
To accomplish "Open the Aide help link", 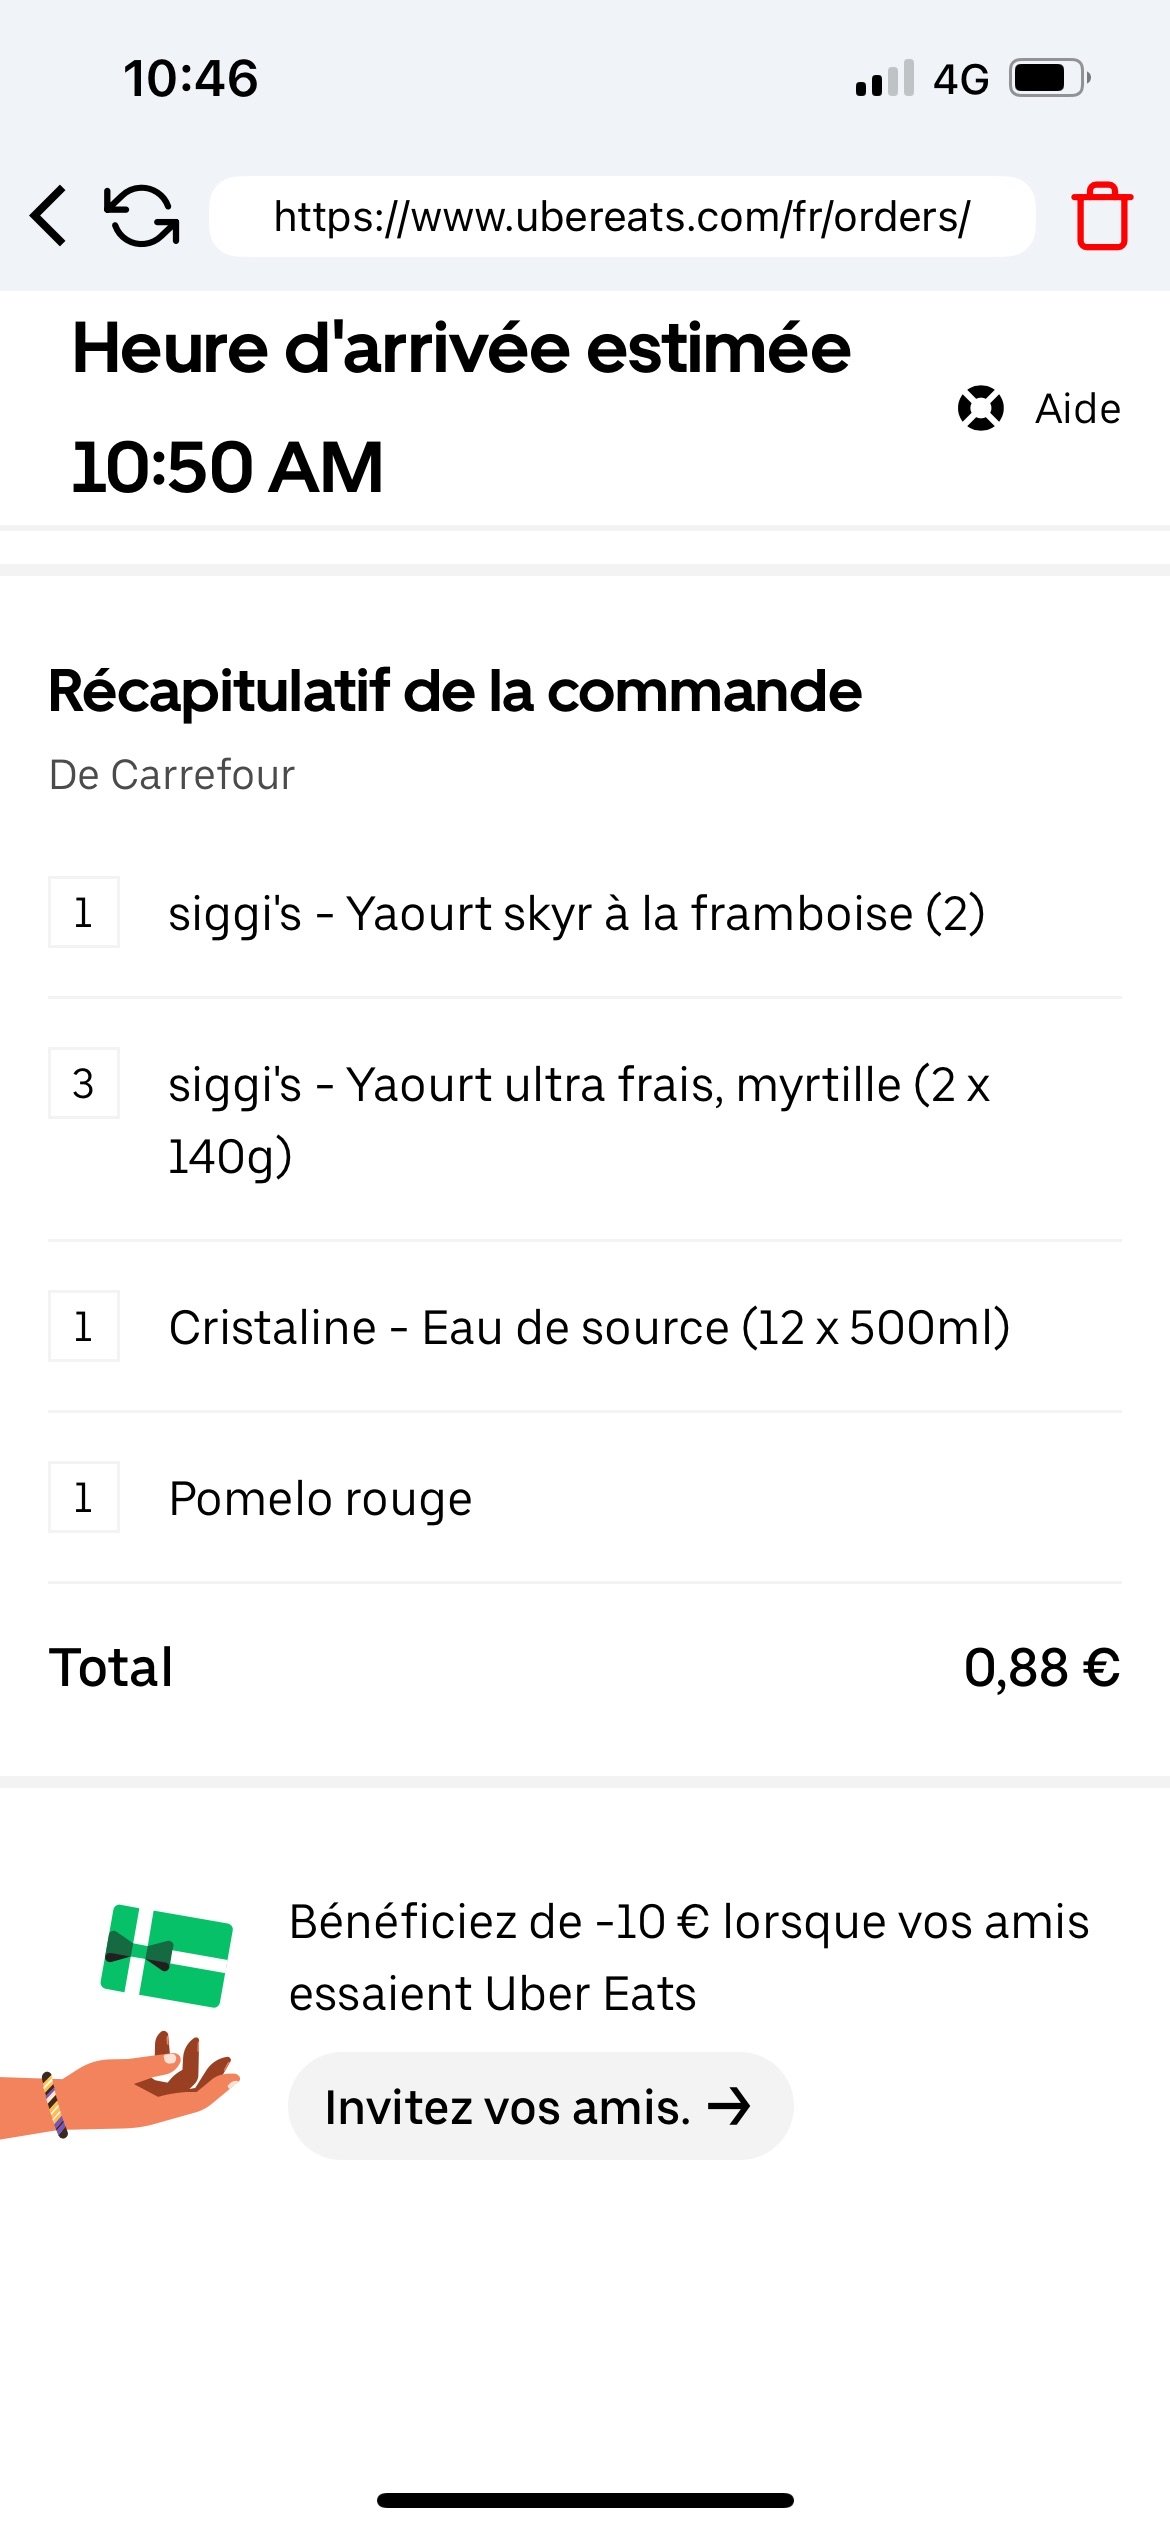I will [x=1076, y=408].
